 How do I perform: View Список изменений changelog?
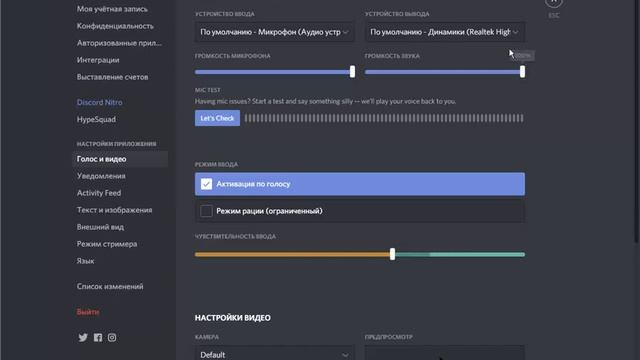click(x=110, y=287)
